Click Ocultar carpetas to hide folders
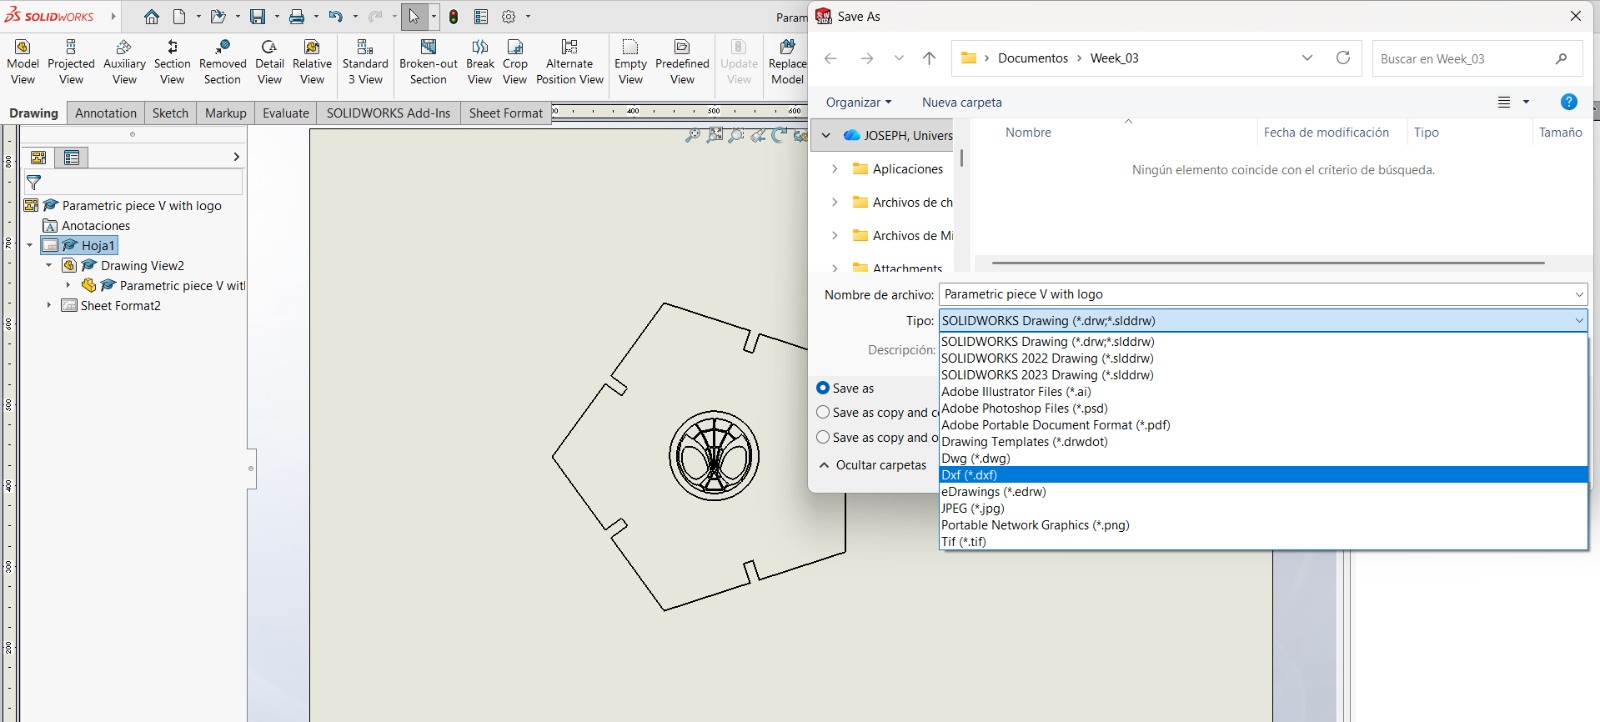1600x722 pixels. pos(872,465)
